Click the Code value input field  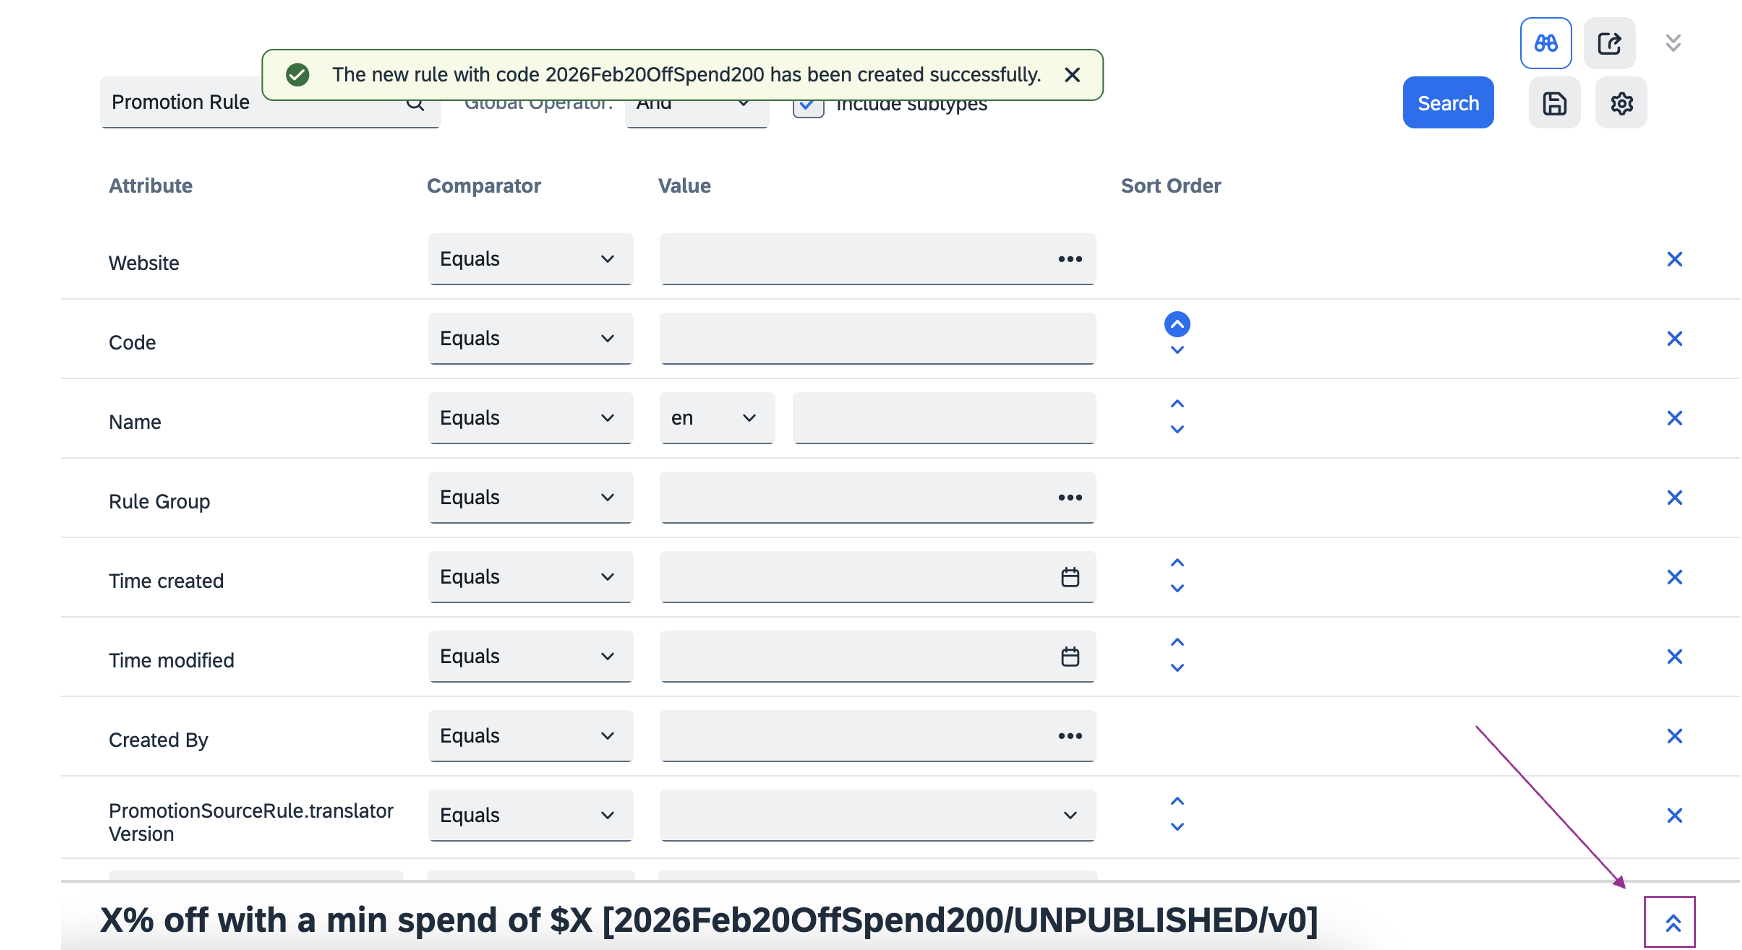877,339
